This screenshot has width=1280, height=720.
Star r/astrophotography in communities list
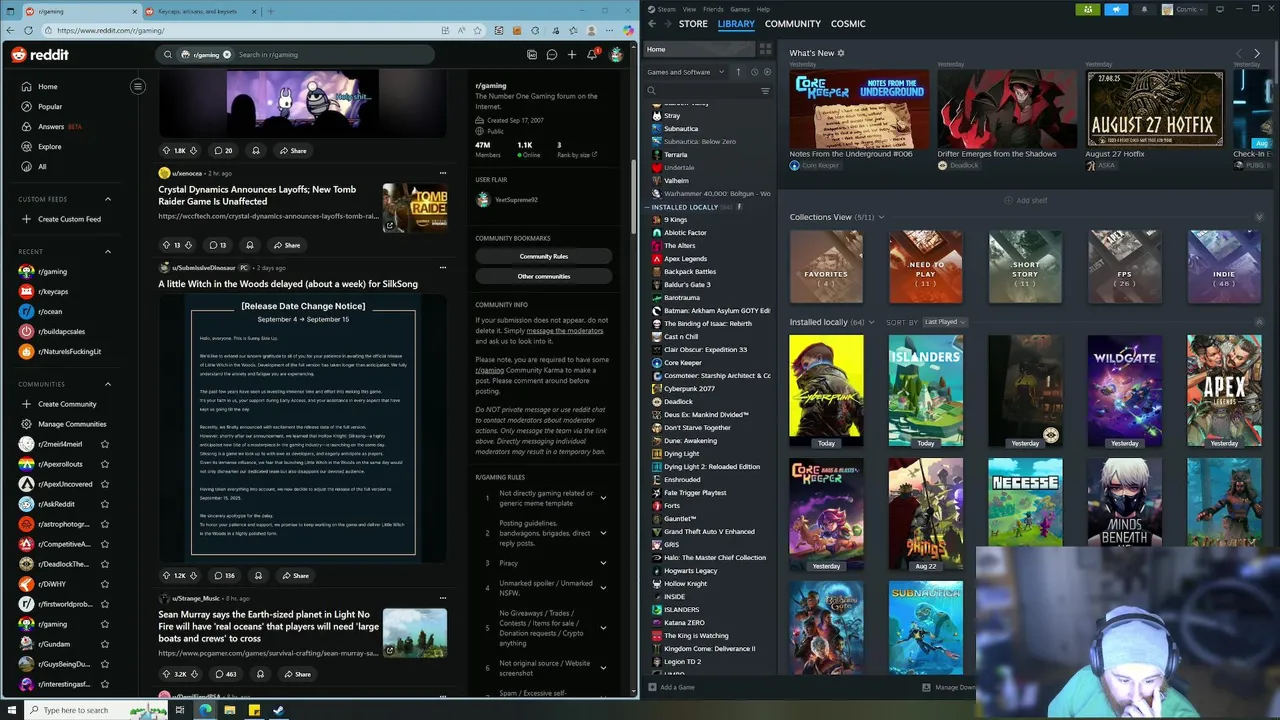tap(104, 524)
